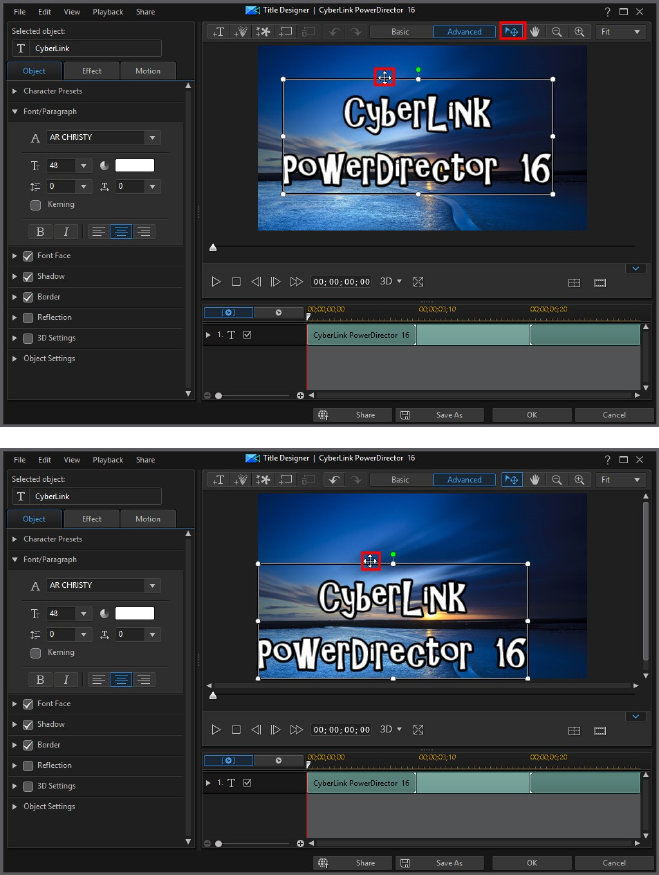Click Insert Background icon in upper window toolbar

pyautogui.click(x=286, y=32)
